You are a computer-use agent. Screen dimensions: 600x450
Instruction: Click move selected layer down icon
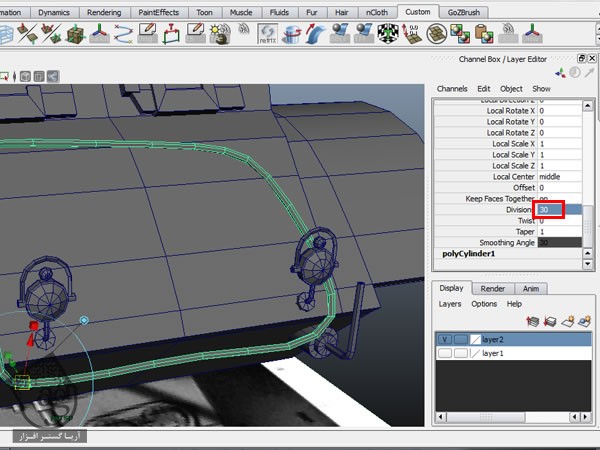[551, 321]
